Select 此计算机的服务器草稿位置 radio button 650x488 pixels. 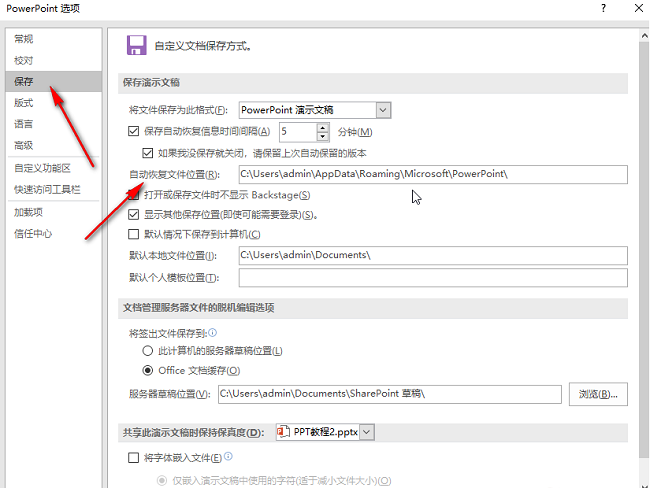(x=148, y=351)
